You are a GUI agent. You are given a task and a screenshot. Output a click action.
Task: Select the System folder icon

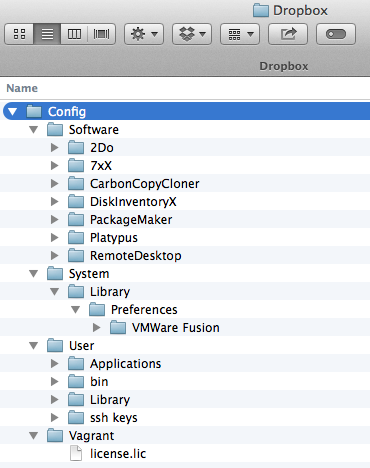point(55,273)
